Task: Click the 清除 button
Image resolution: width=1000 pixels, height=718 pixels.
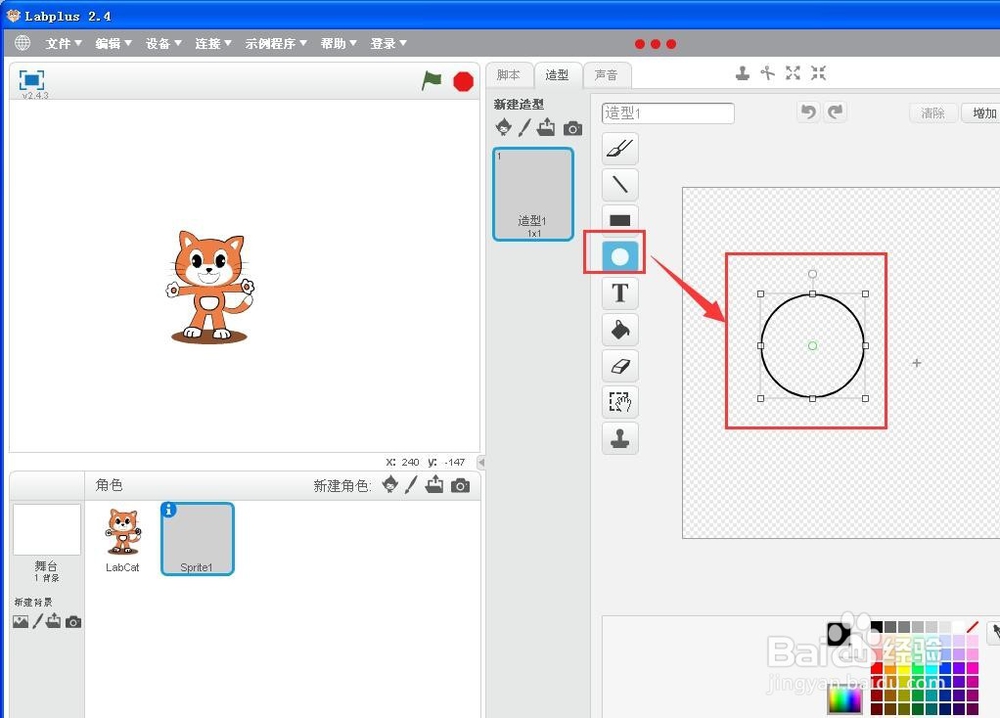Action: [933, 113]
